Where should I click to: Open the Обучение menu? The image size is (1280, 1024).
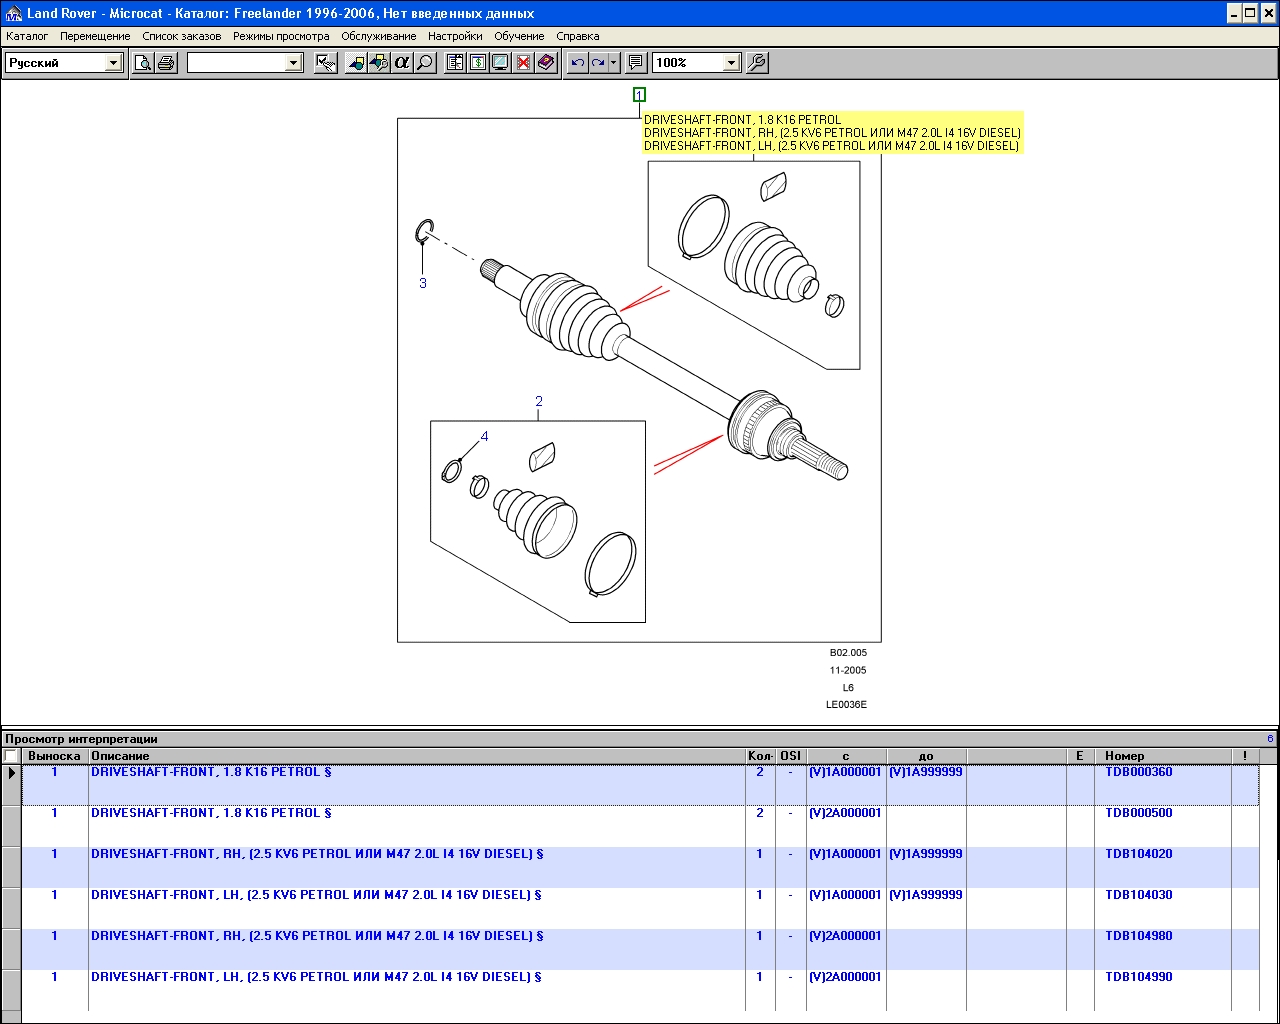[x=519, y=36]
